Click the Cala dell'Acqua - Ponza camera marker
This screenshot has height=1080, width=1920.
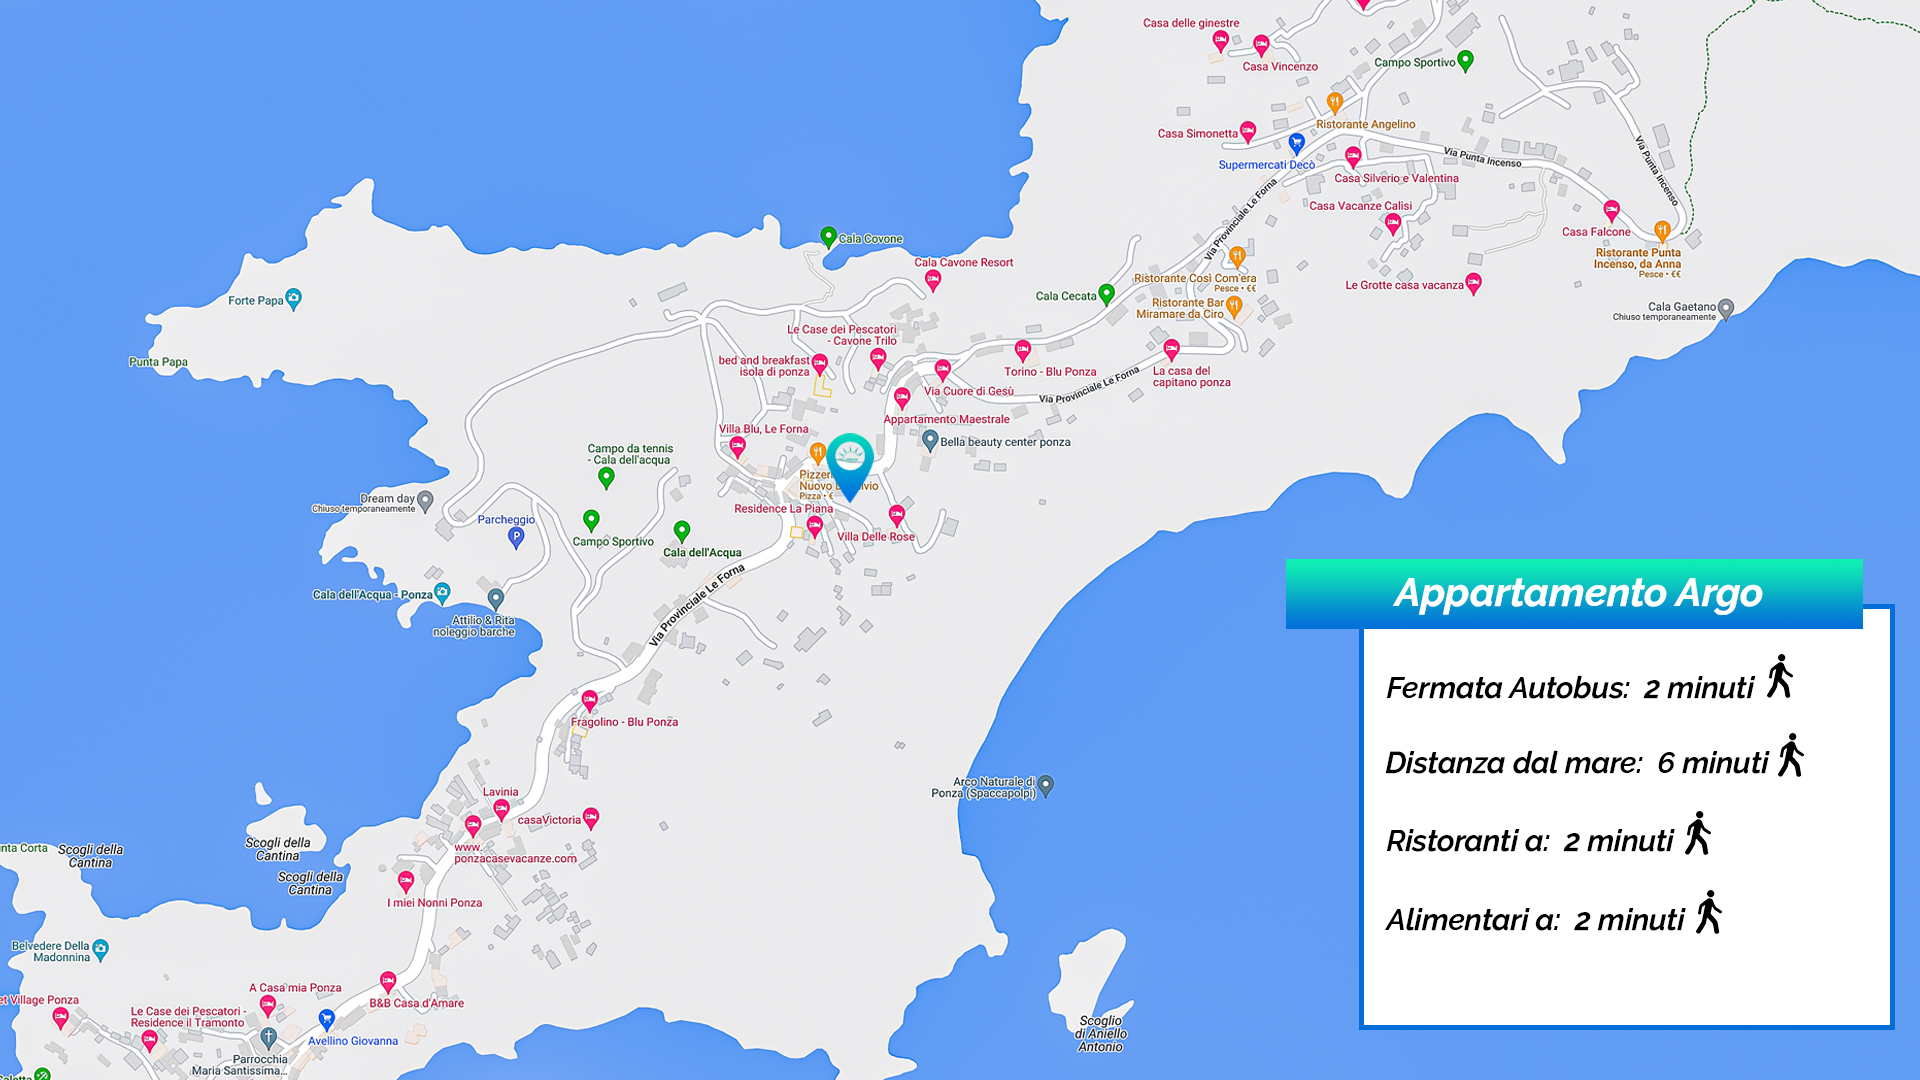(442, 593)
